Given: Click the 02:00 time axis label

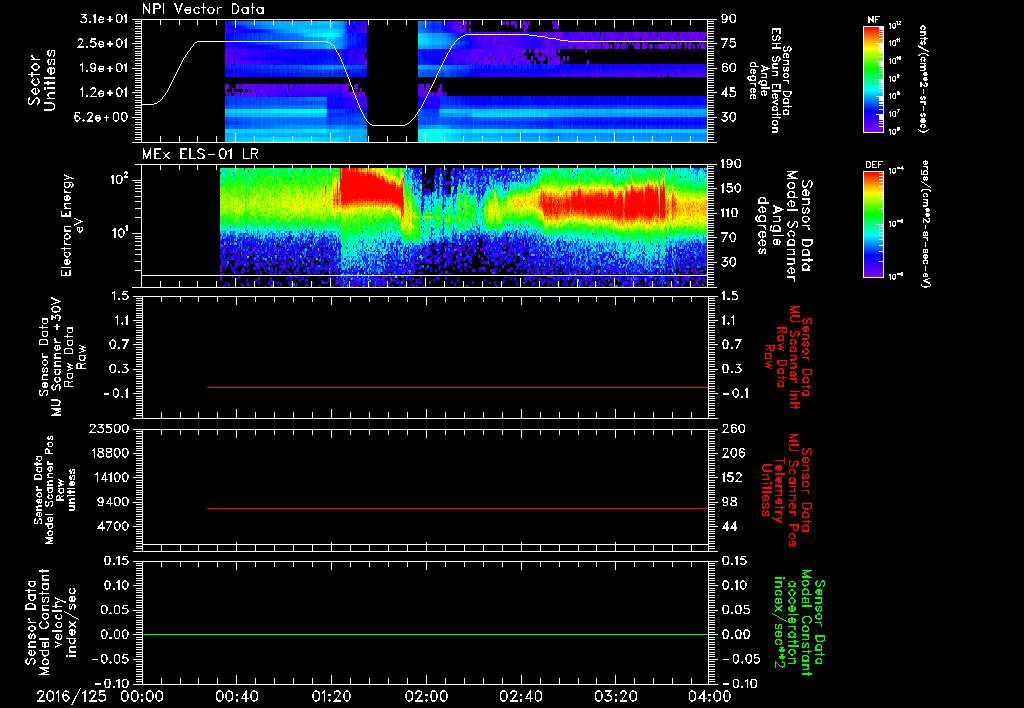Looking at the screenshot, I should pyautogui.click(x=426, y=696).
